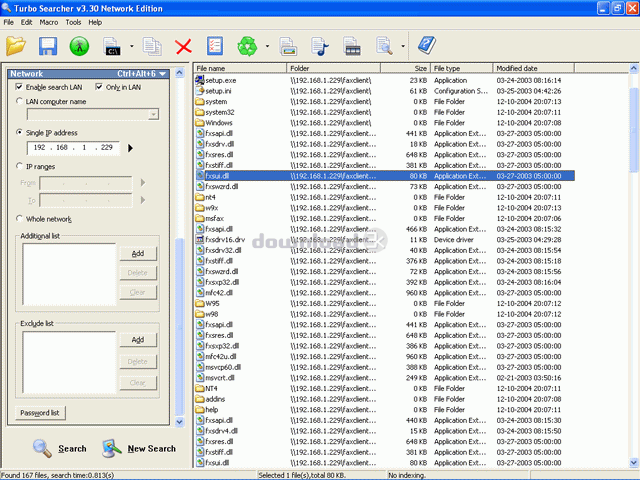Click the command prompt C:\ document icon
The height and width of the screenshot is (480, 640).
click(x=112, y=46)
